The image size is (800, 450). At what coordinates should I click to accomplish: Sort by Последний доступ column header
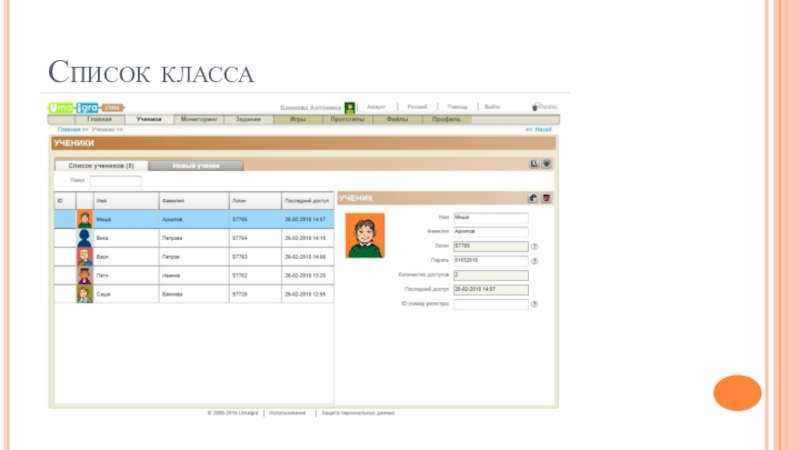point(307,201)
